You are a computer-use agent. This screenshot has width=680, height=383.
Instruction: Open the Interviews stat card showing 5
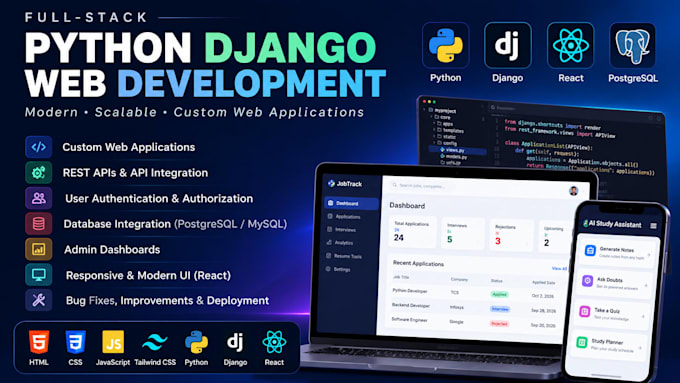point(463,234)
